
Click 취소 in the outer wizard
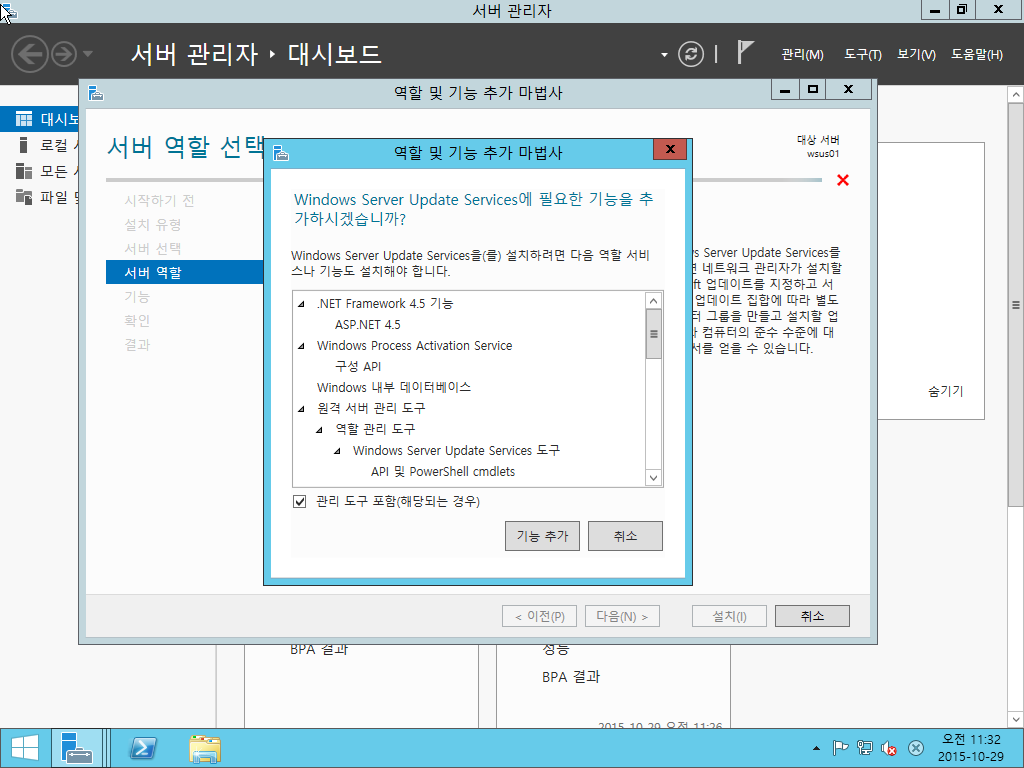coord(812,616)
